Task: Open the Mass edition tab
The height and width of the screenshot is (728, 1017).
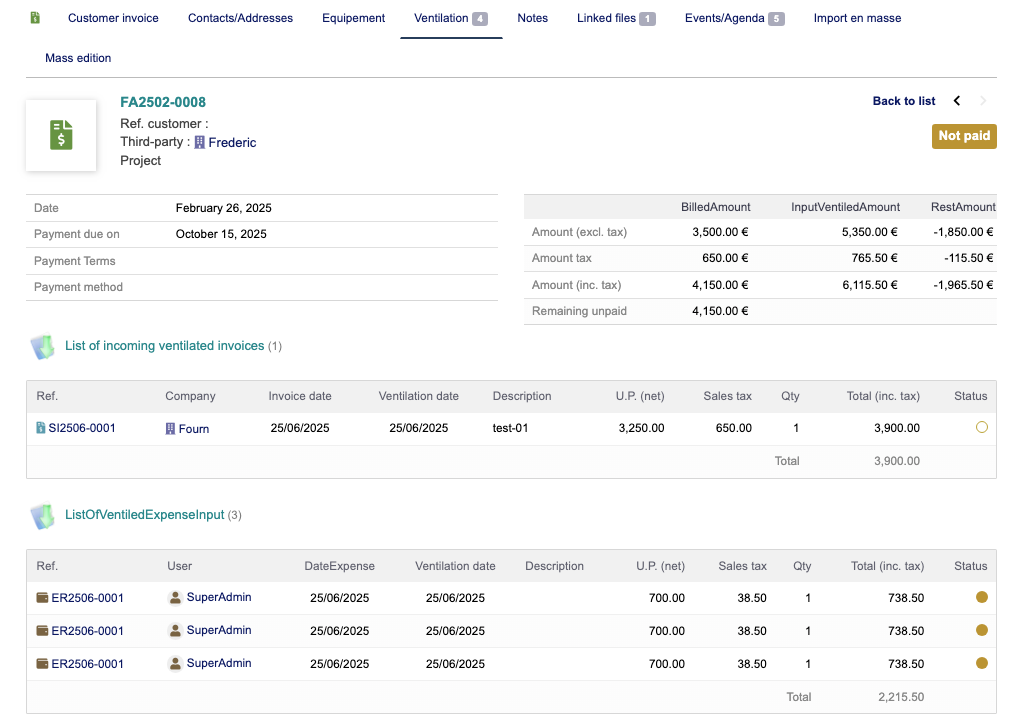Action: pyautogui.click(x=78, y=58)
